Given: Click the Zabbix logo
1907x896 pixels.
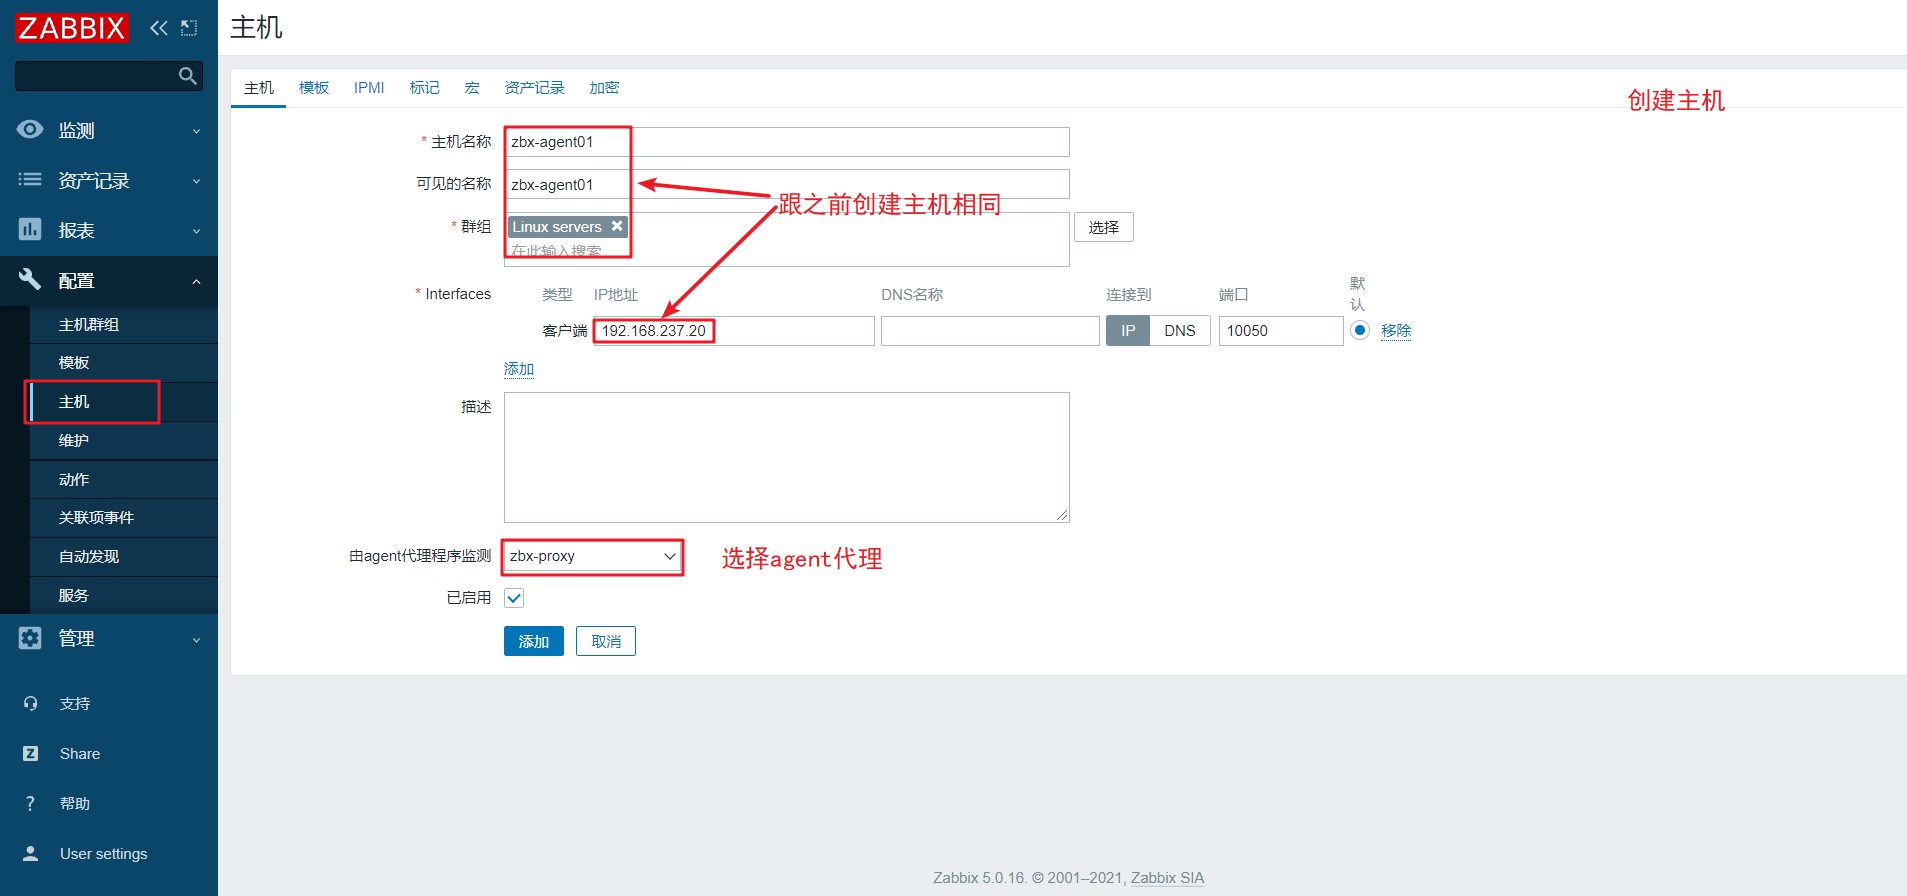Looking at the screenshot, I should point(72,27).
